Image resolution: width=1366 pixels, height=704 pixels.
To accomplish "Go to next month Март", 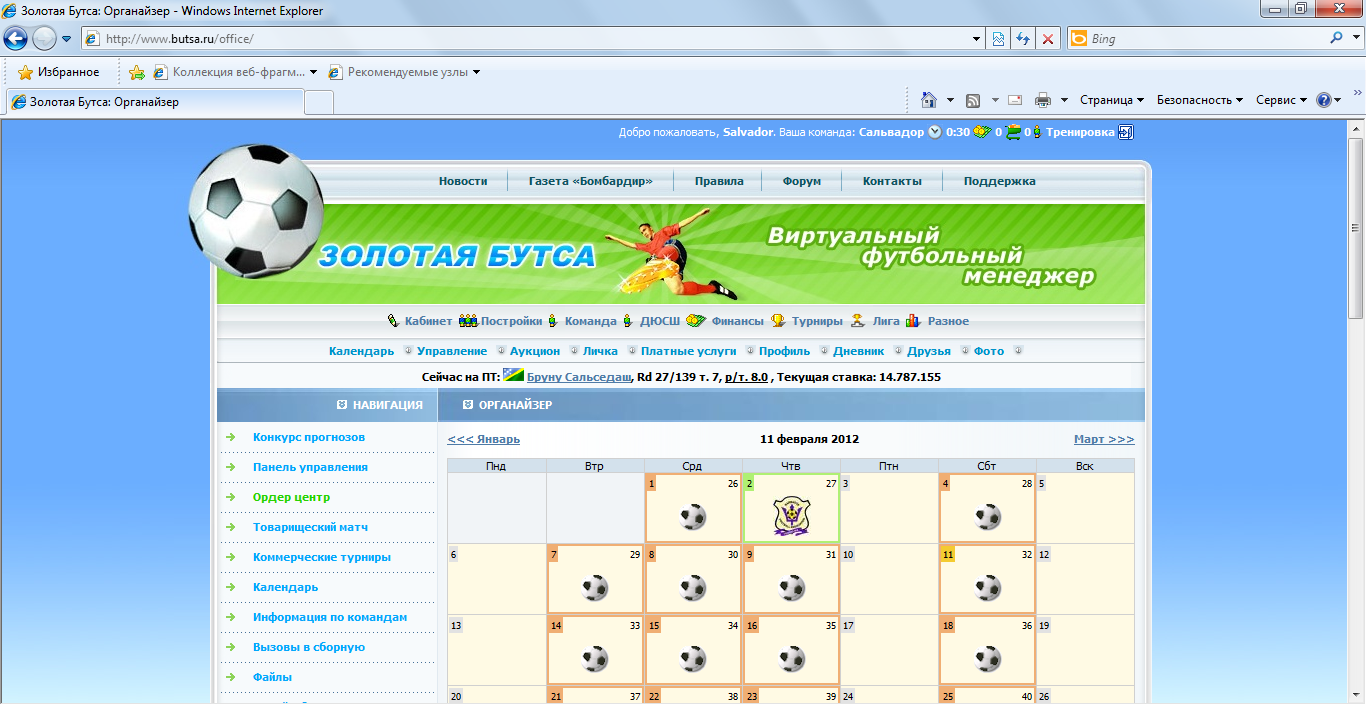I will (x=1104, y=439).
